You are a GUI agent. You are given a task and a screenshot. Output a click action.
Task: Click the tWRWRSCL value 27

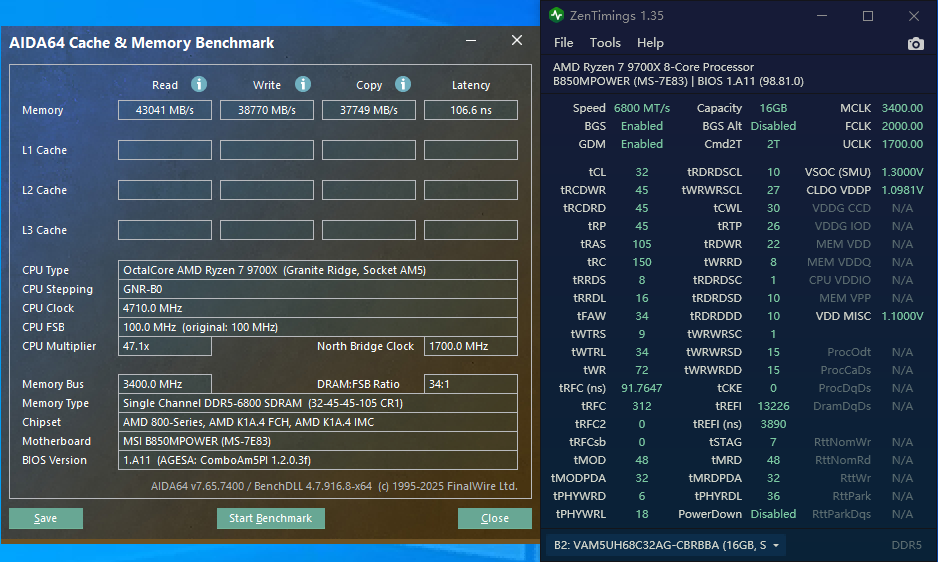[x=773, y=190]
